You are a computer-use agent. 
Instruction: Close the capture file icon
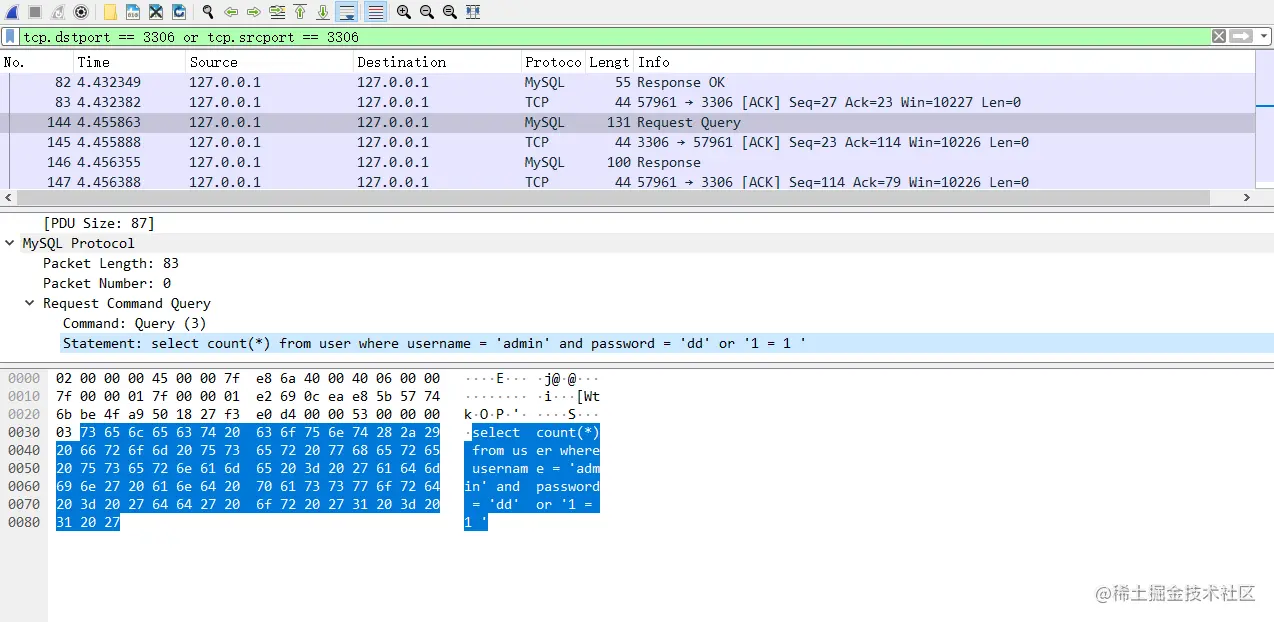[x=156, y=12]
